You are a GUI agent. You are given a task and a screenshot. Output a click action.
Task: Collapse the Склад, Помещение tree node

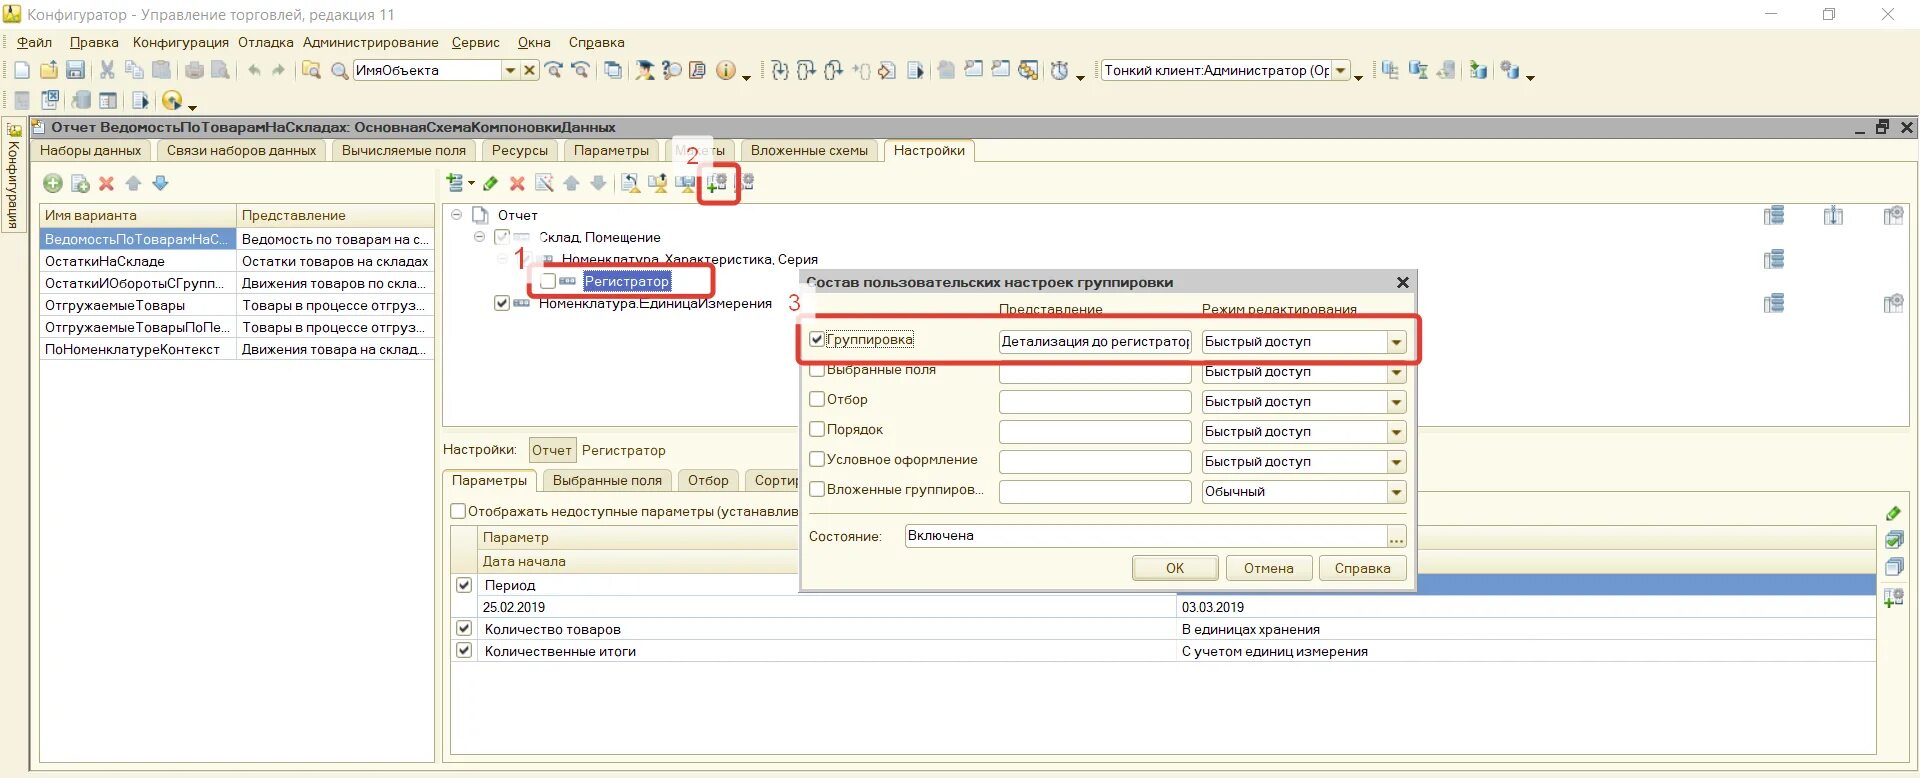479,237
